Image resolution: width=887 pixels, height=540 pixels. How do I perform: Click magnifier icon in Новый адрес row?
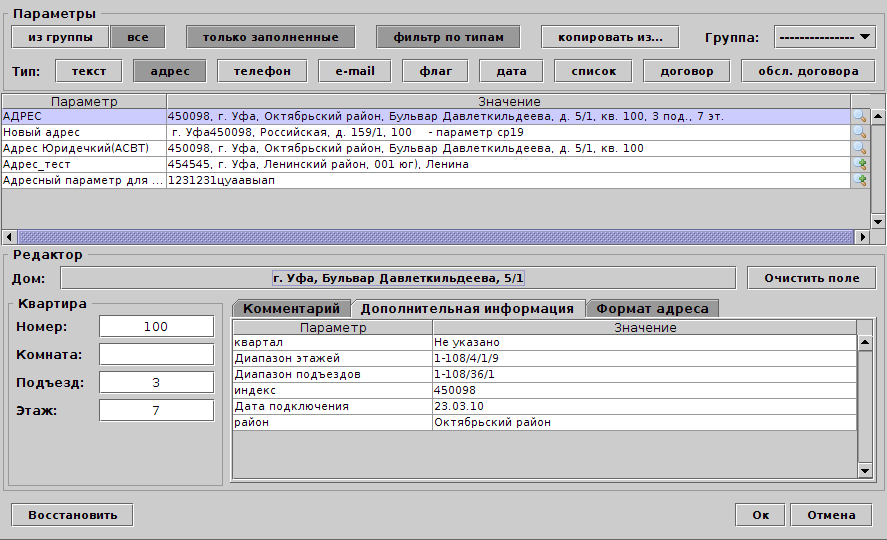pyautogui.click(x=859, y=132)
